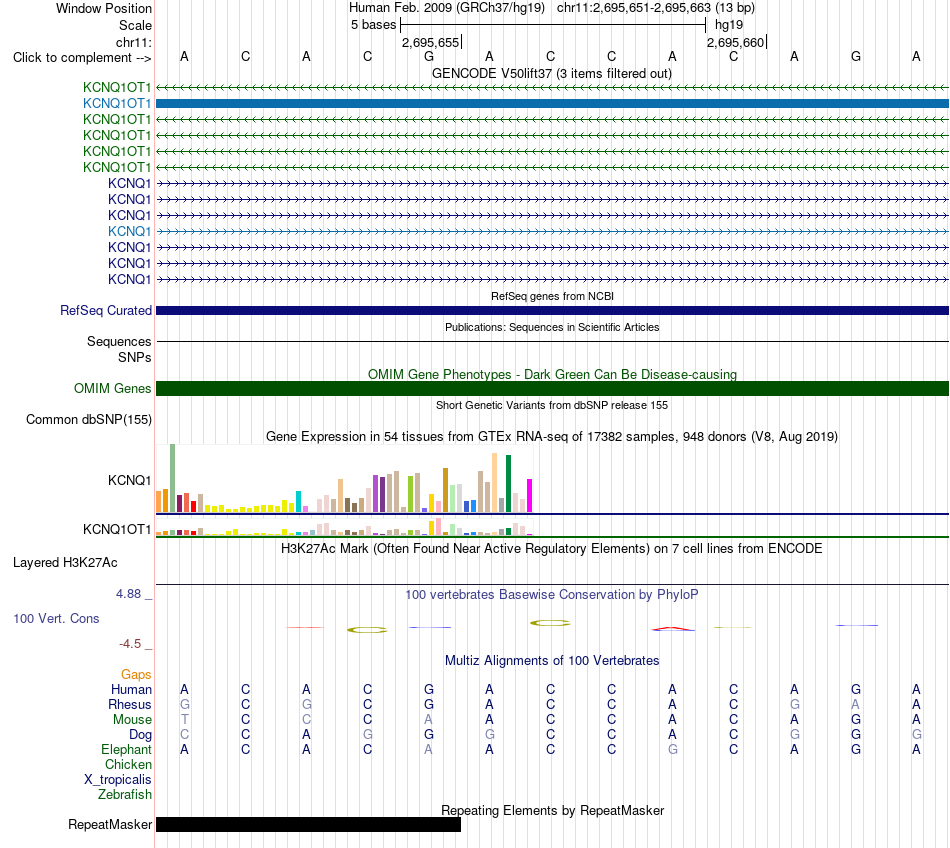Image resolution: width=950 pixels, height=848 pixels.
Task: Click the 'X_tropicalis' alignment row label
Action: (118, 780)
